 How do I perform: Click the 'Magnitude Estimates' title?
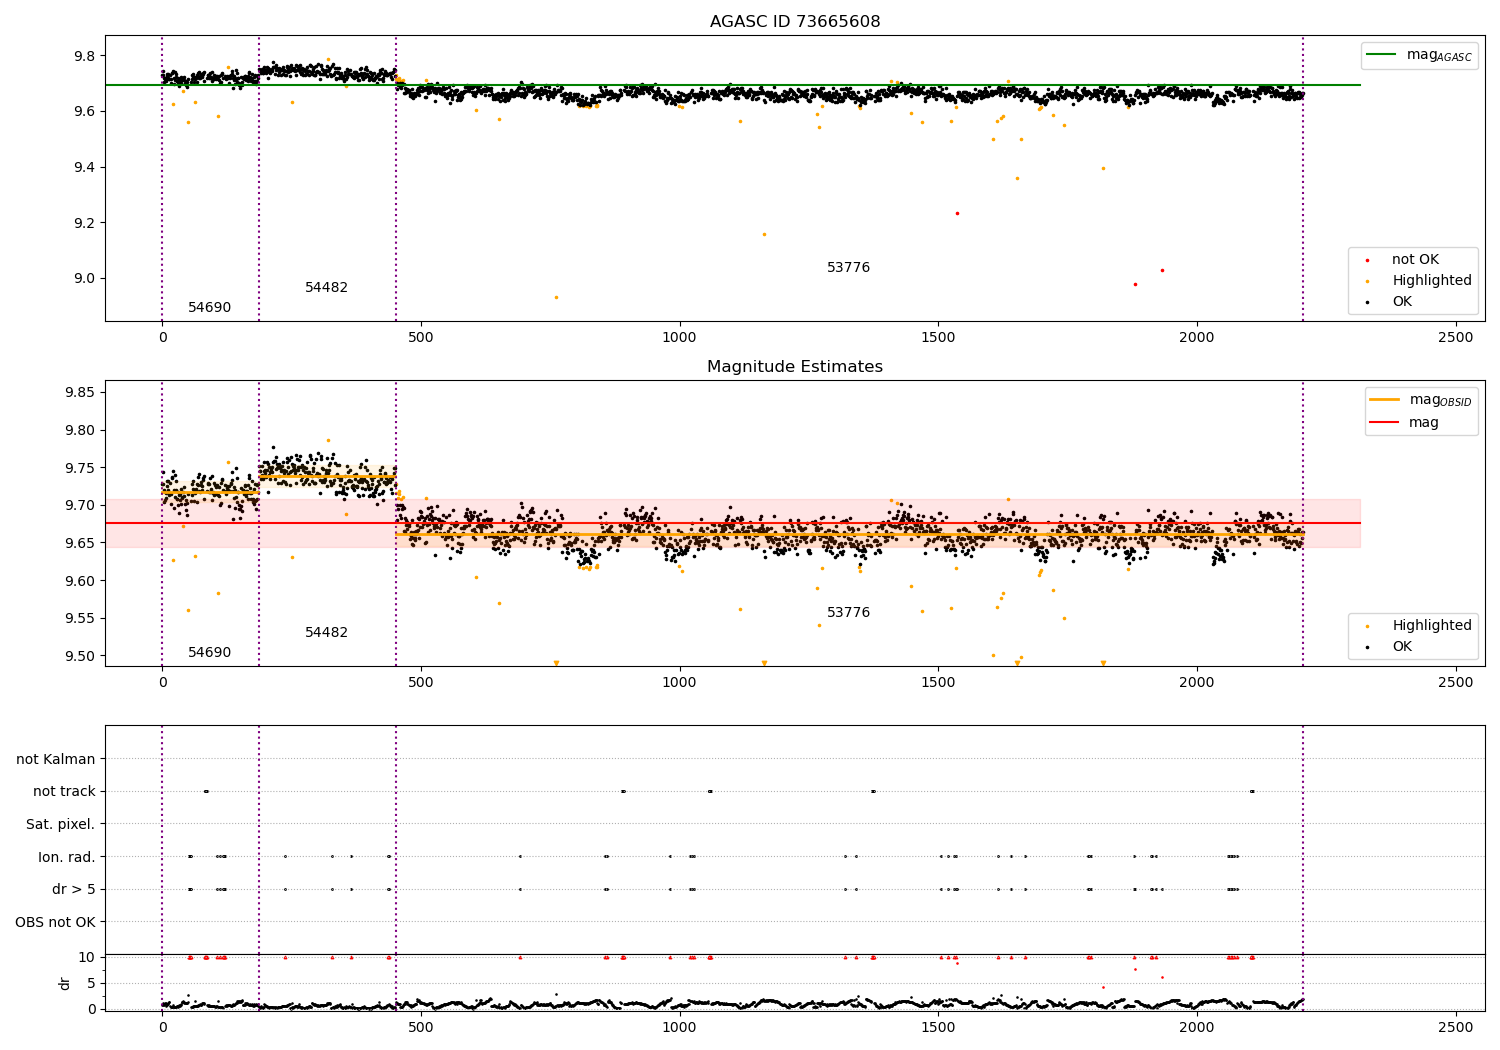tap(795, 367)
